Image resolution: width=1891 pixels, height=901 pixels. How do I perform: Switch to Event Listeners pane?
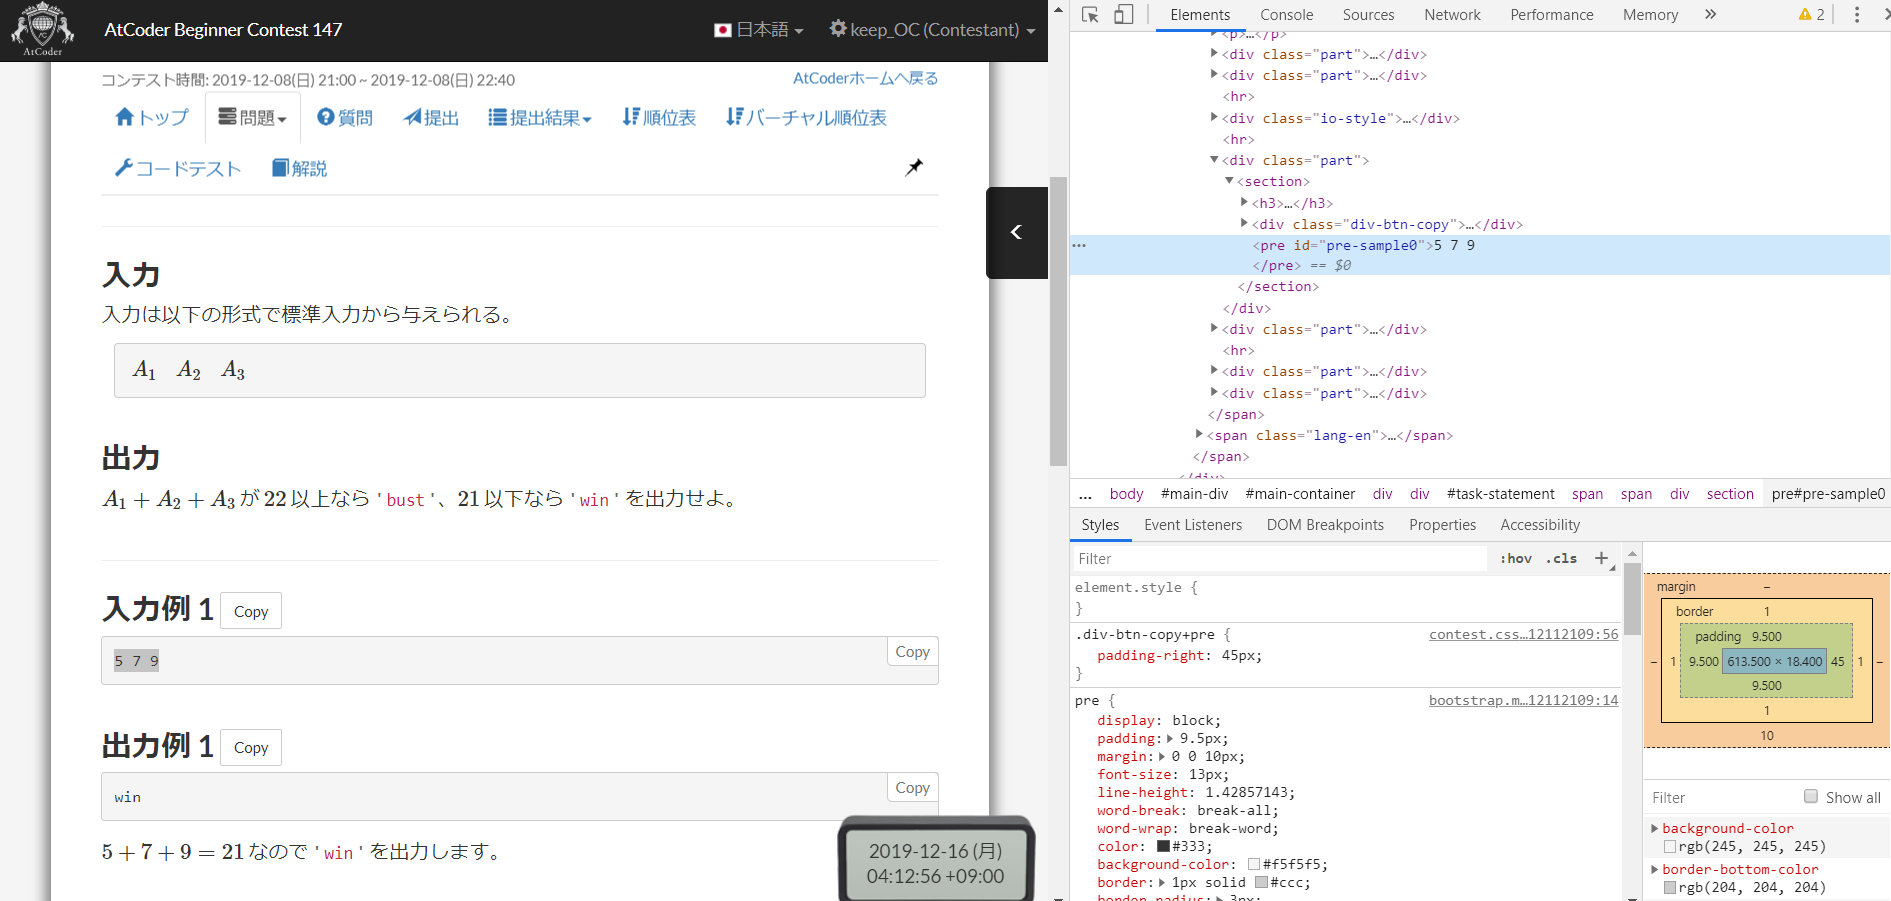pos(1193,525)
